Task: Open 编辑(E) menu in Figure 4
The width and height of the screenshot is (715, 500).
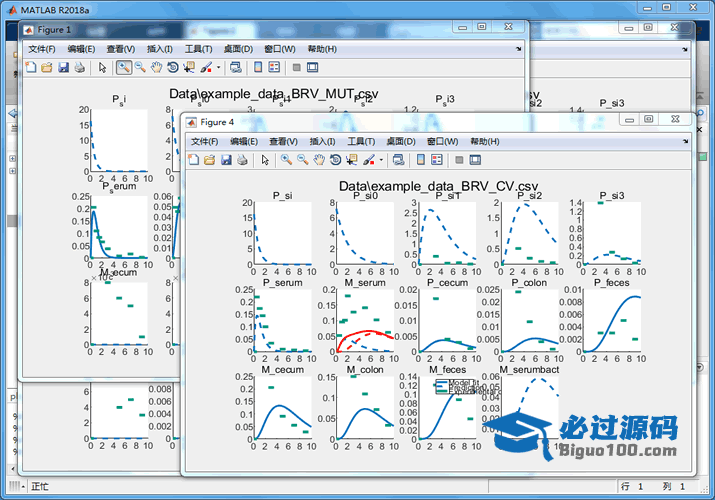Action: tap(244, 142)
